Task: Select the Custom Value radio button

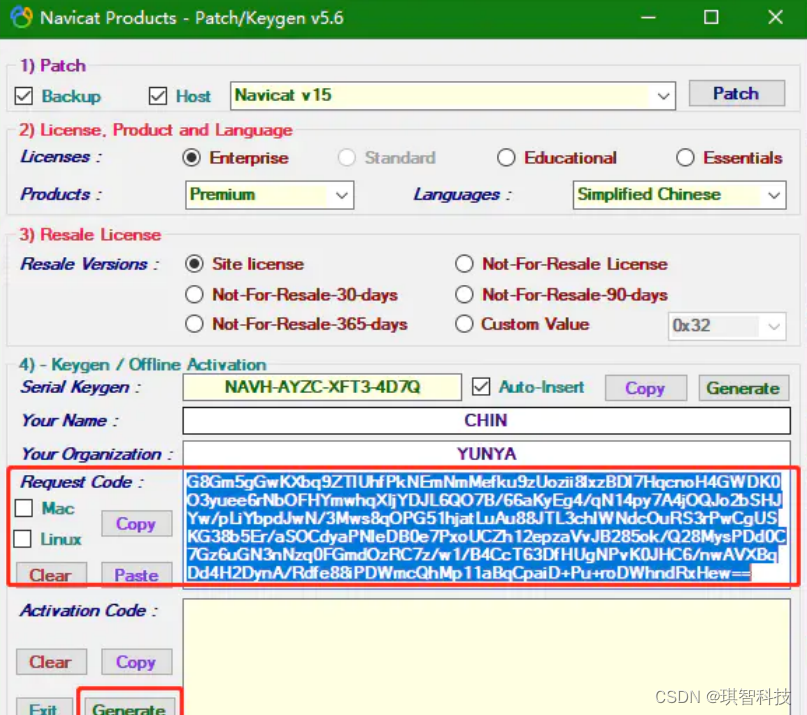Action: [464, 324]
